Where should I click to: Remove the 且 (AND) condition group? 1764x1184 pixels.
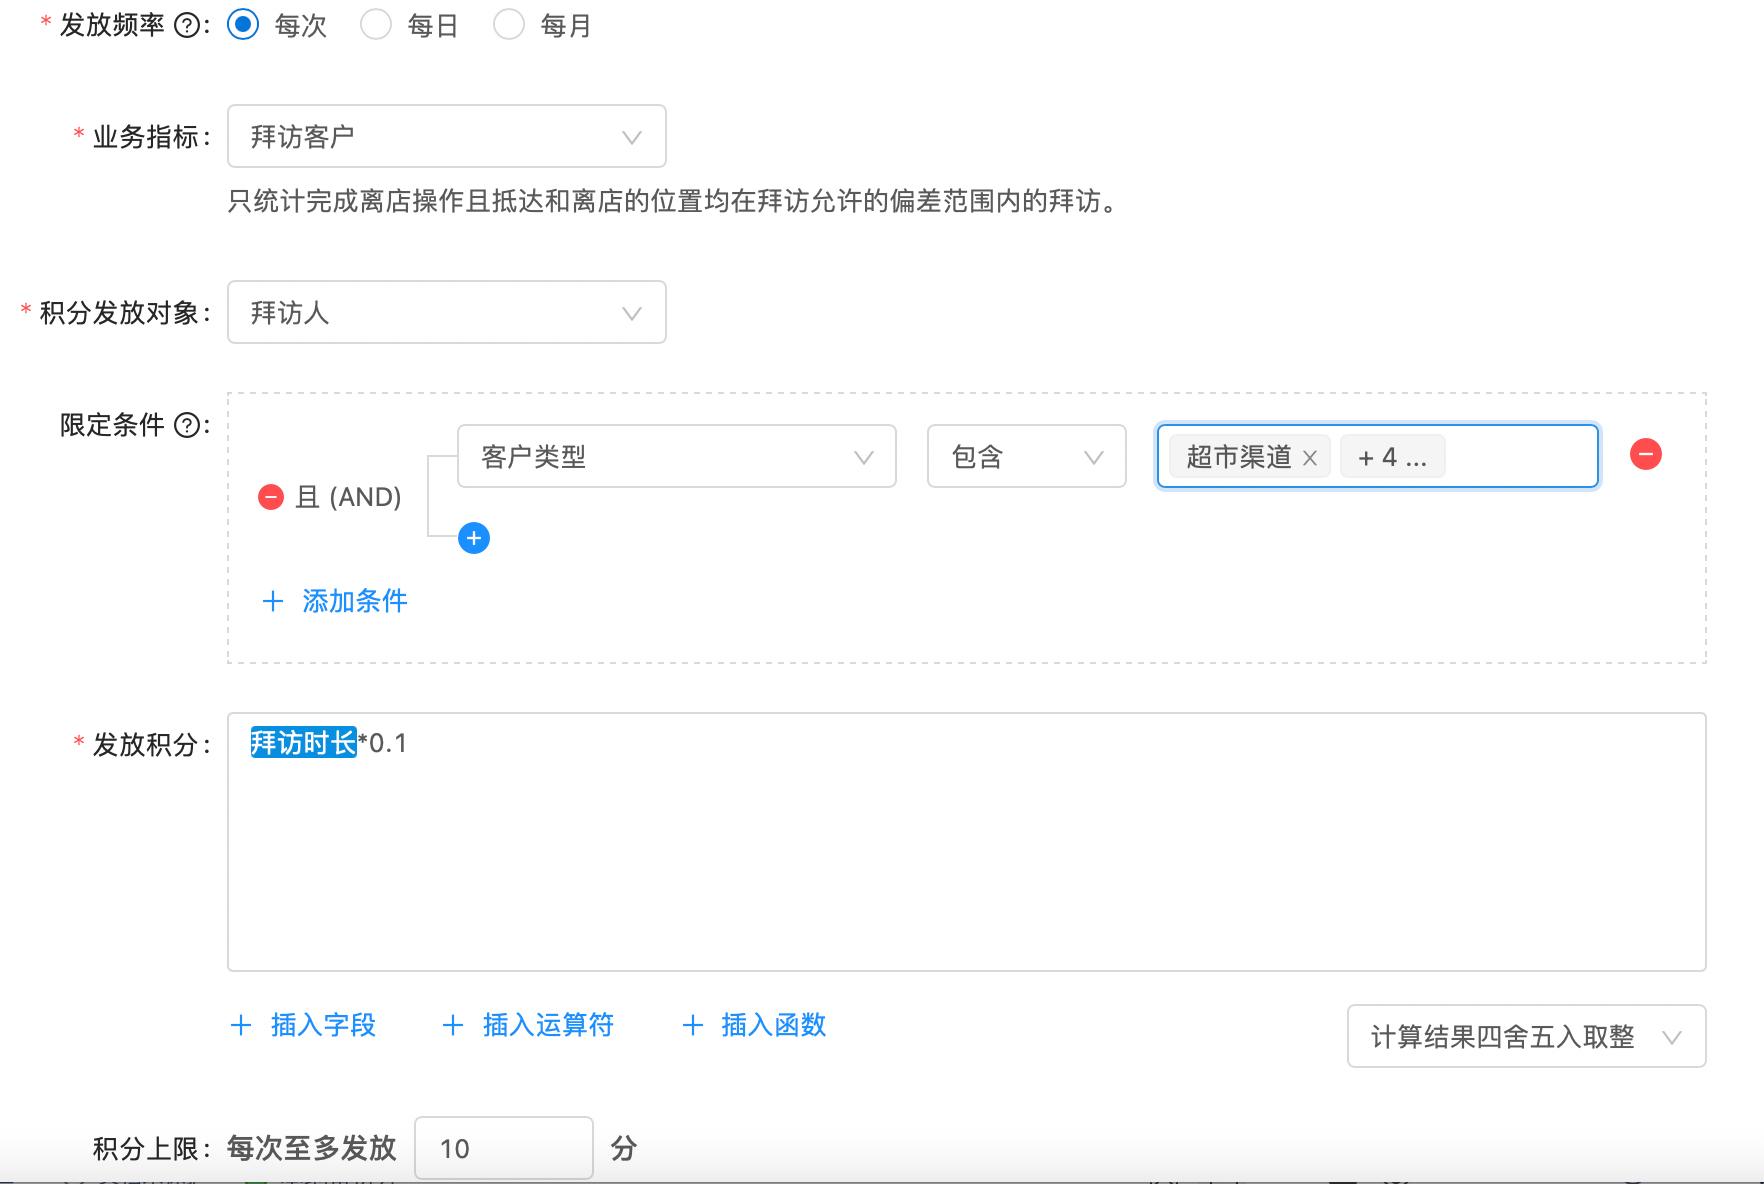[271, 497]
